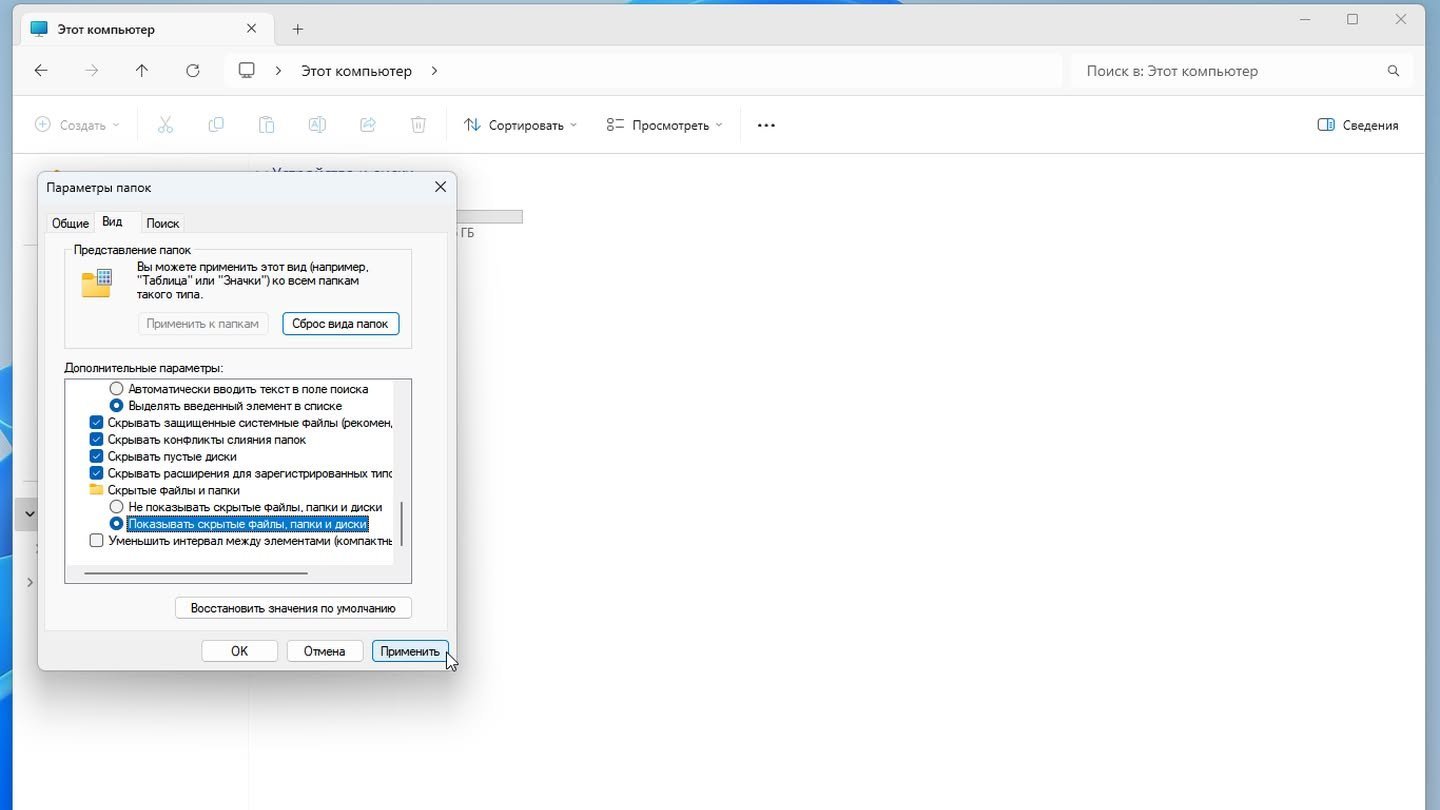Switch to the Общие tab
This screenshot has height=810, width=1440.
pos(70,223)
